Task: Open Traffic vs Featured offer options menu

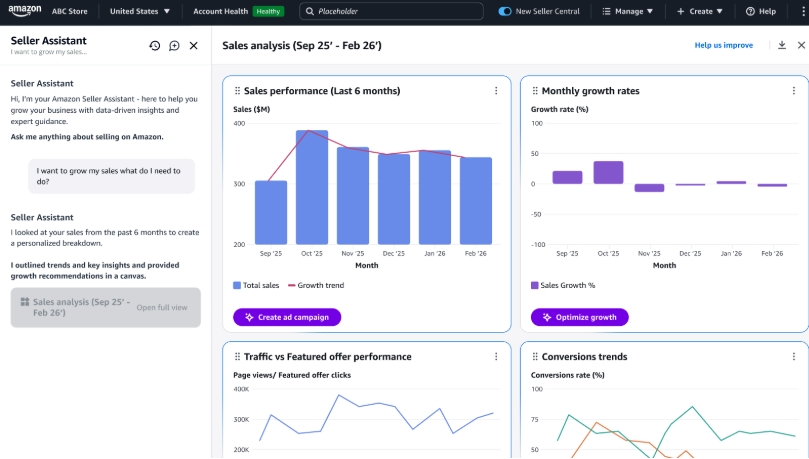Action: coord(496,357)
